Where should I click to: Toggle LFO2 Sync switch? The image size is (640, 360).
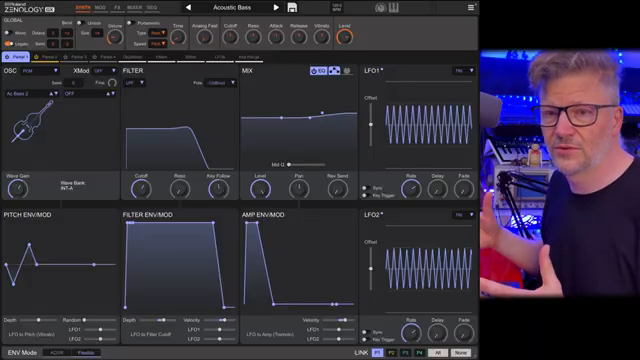[365, 332]
